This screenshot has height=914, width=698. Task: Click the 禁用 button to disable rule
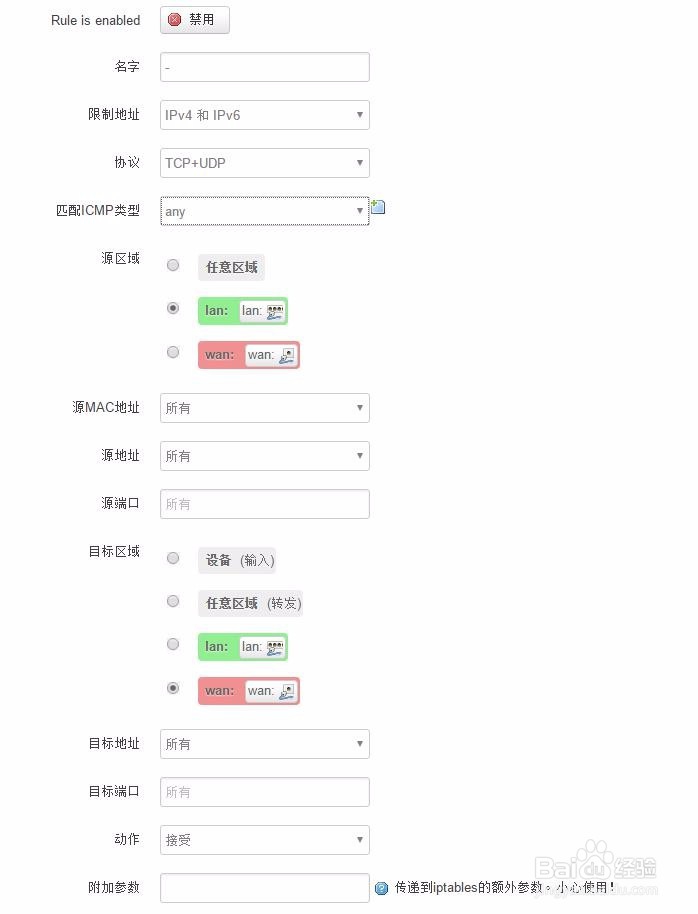(x=195, y=20)
